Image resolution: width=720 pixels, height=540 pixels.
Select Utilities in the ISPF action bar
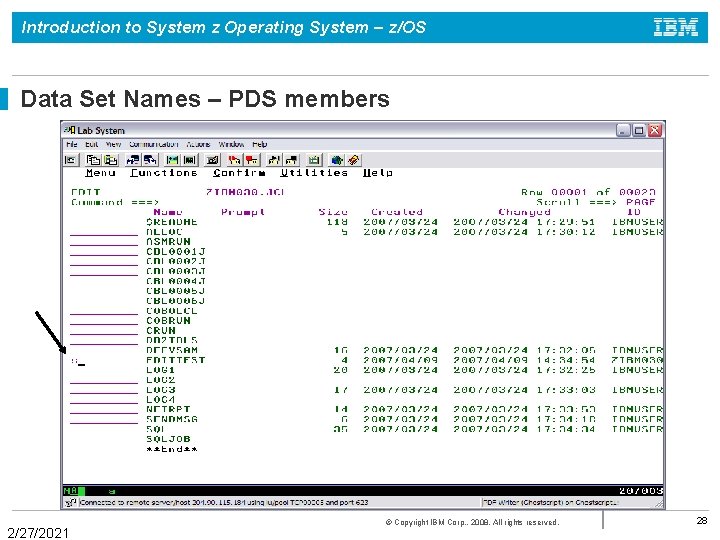click(x=314, y=173)
